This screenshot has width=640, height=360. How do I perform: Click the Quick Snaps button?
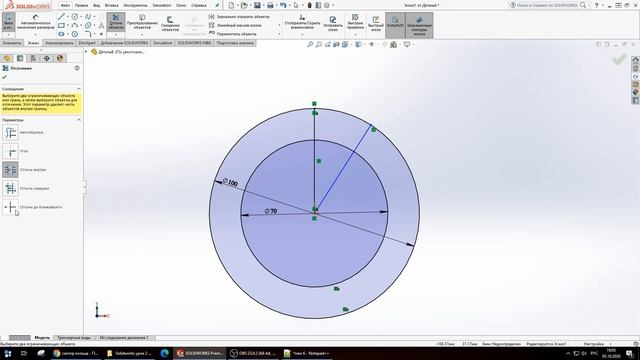point(356,22)
